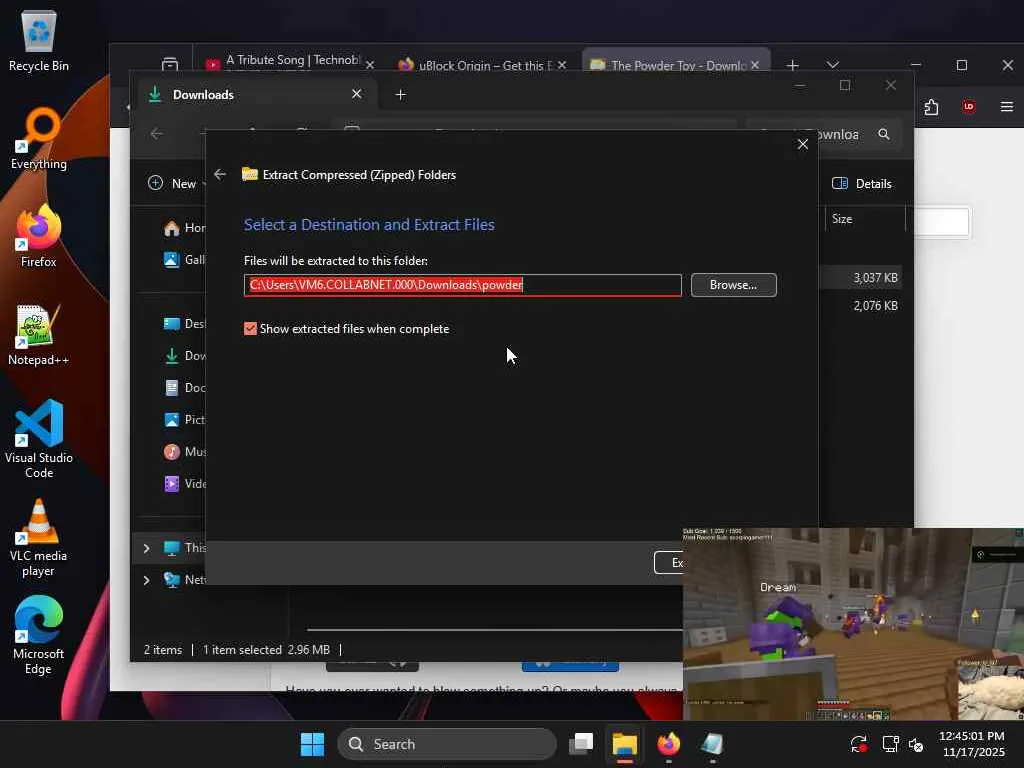1024x768 pixels.
Task: Expand Network tree node
Action: [x=146, y=579]
